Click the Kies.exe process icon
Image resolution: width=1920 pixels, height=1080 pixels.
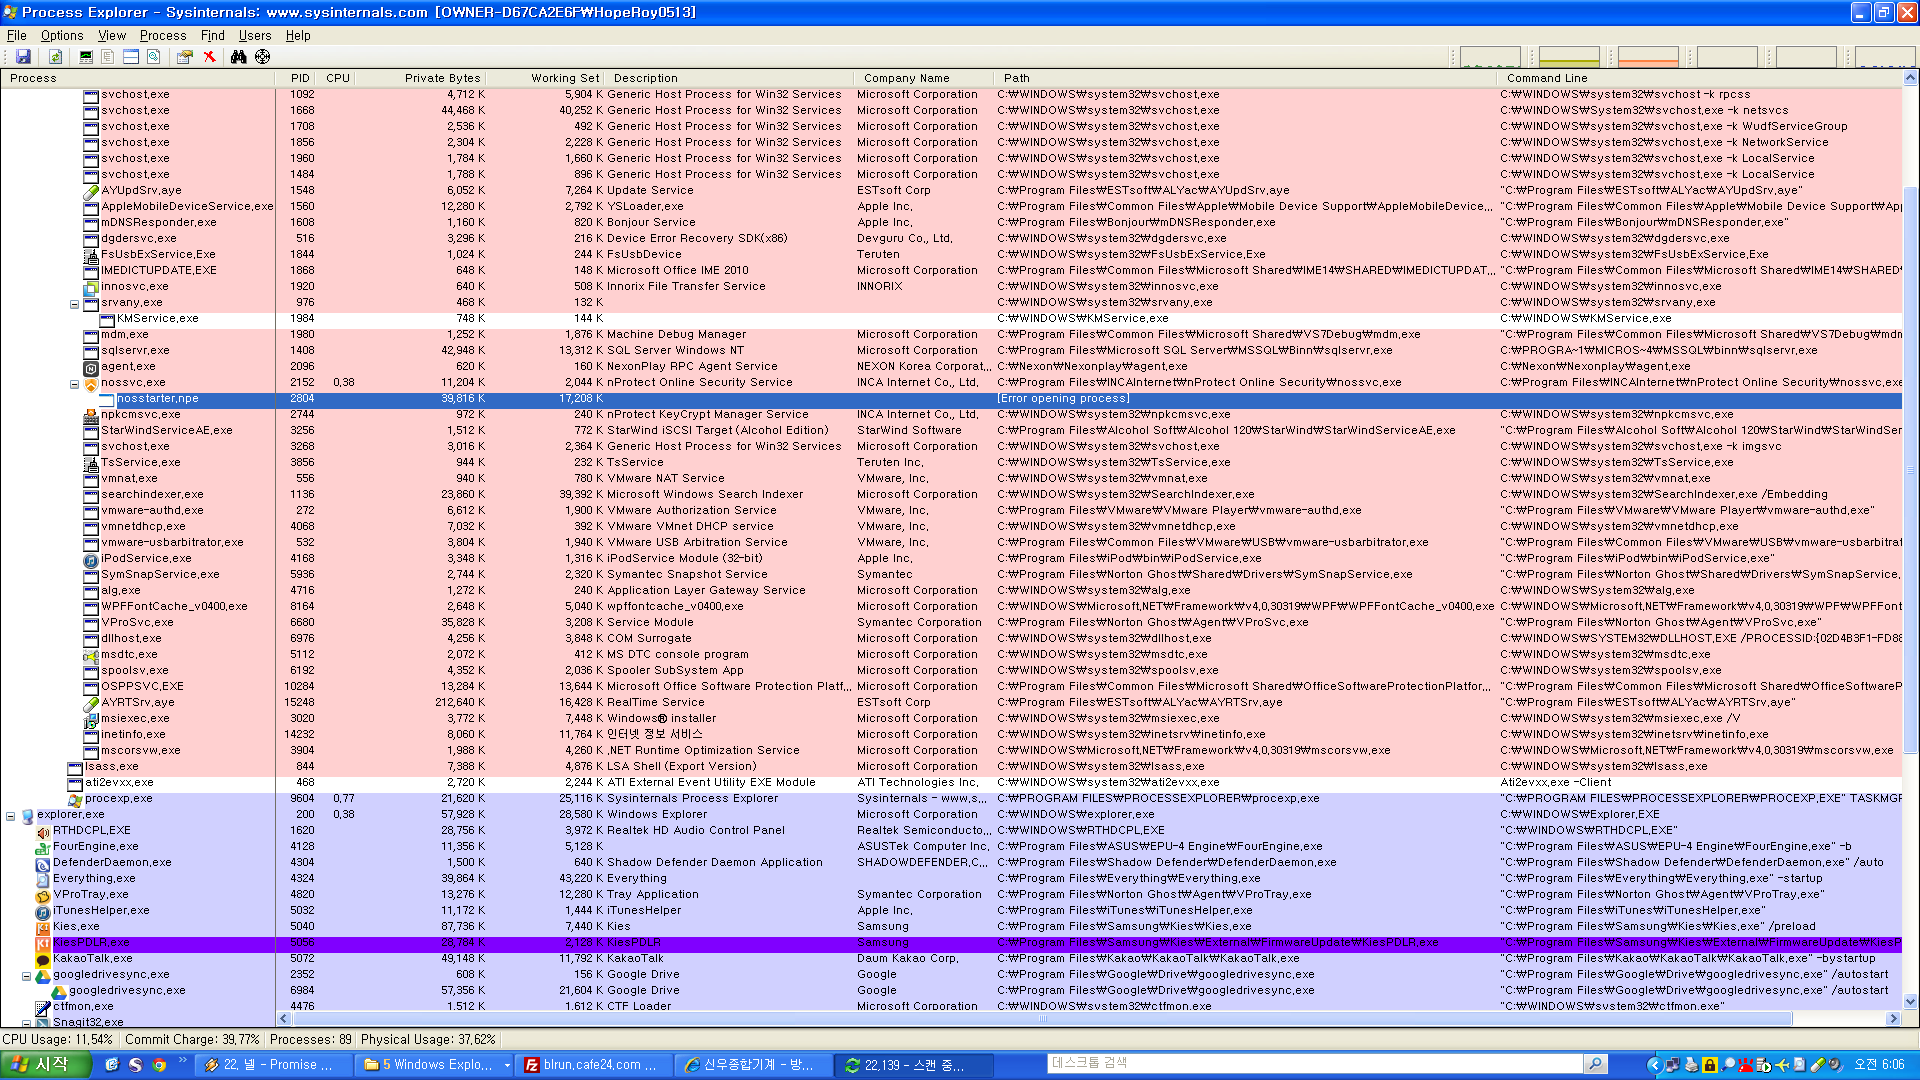click(x=43, y=927)
